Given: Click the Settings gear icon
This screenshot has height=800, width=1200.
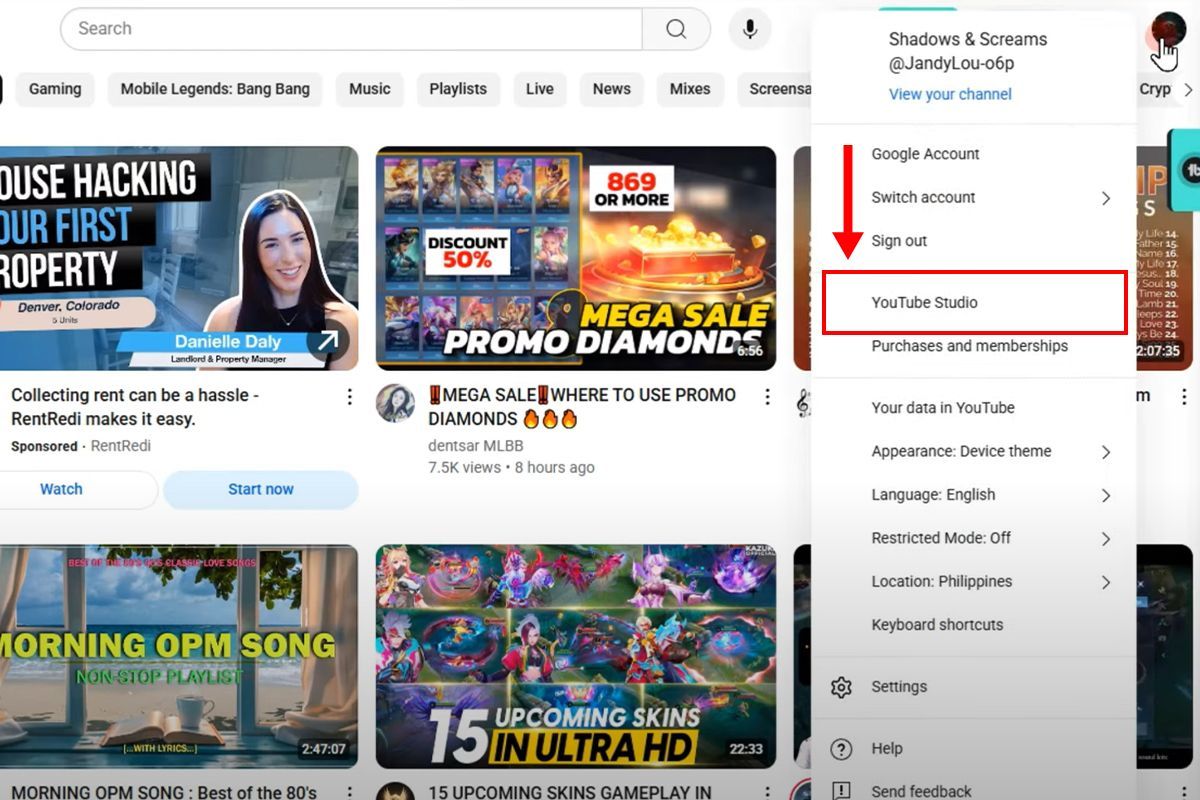Looking at the screenshot, I should point(841,687).
